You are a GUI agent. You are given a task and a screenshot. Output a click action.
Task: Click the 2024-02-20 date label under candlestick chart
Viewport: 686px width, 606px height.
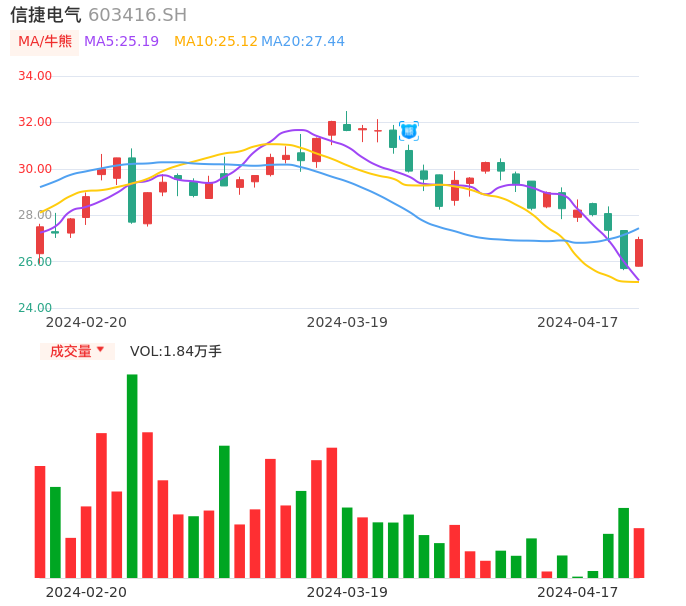point(87,322)
